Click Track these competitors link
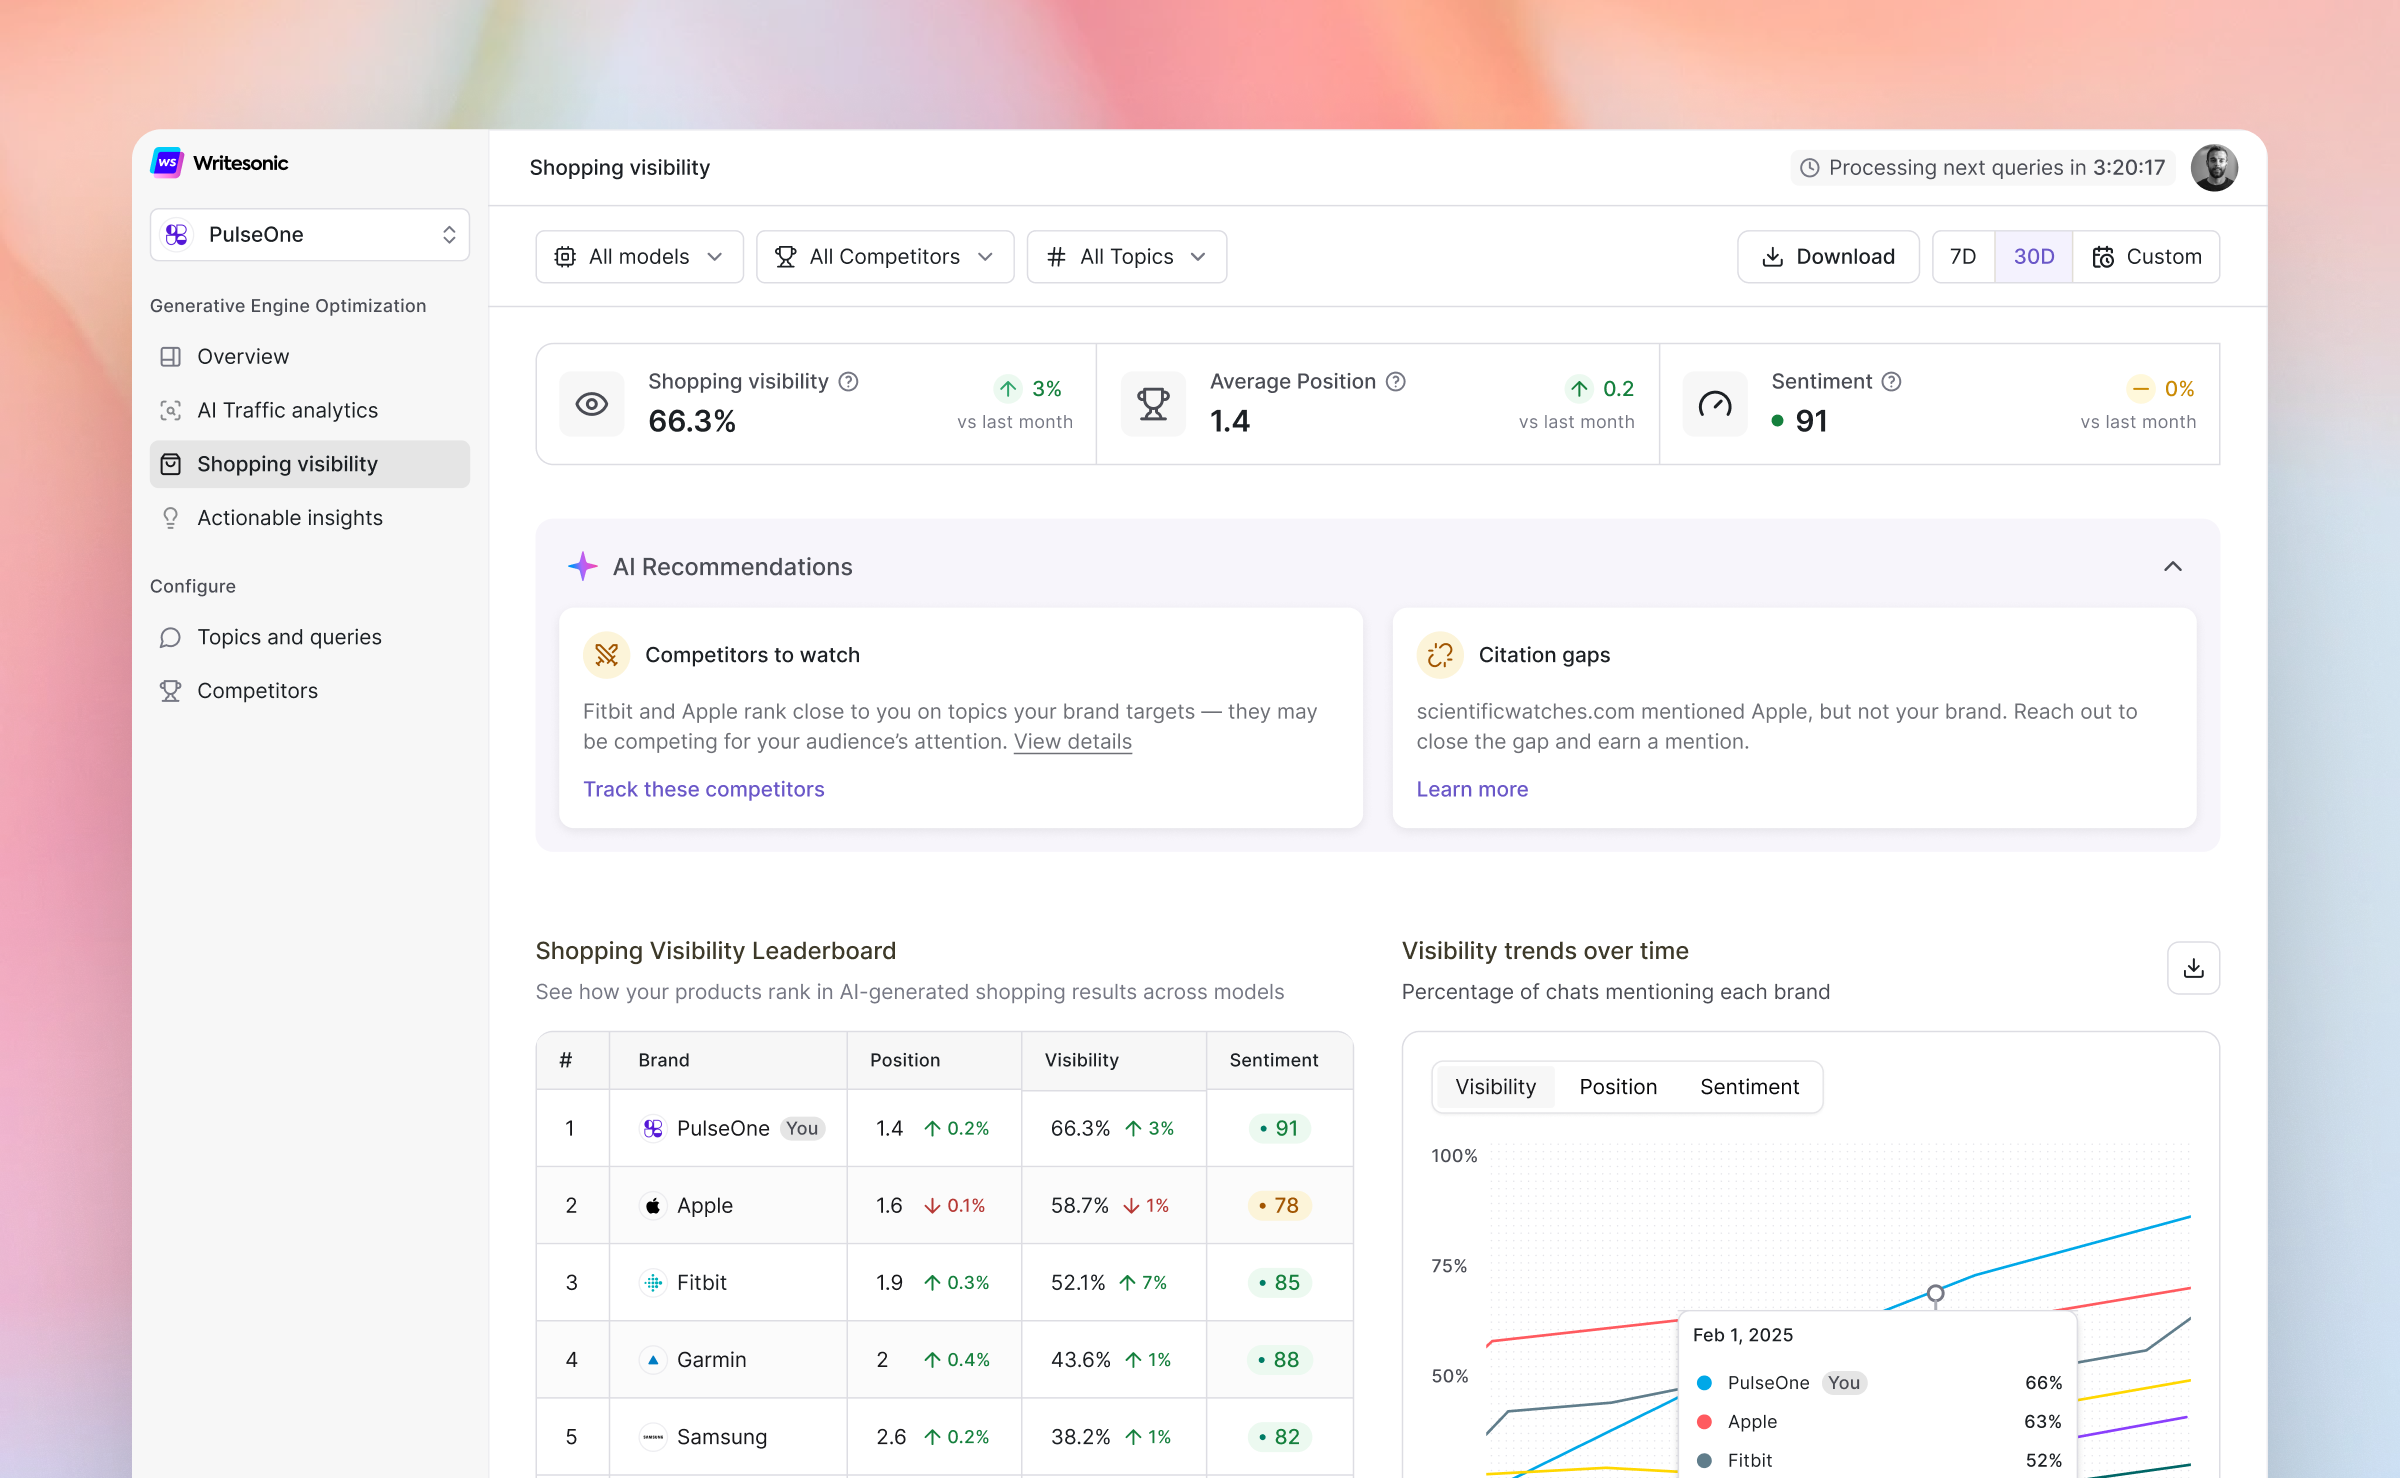Screen dimensions: 2400x1478 coord(703,788)
